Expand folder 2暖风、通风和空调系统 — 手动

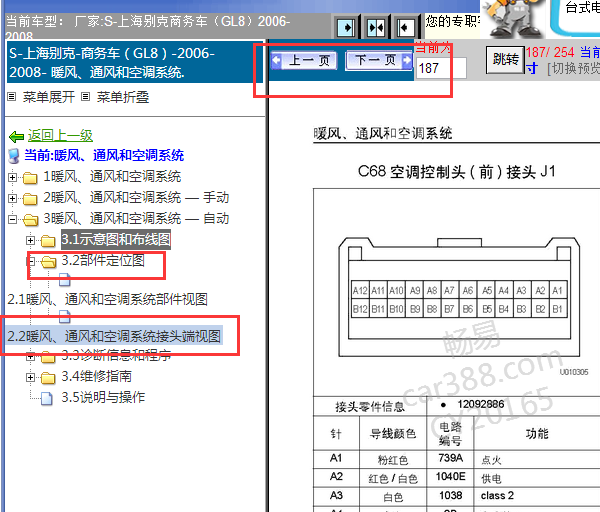point(12,198)
